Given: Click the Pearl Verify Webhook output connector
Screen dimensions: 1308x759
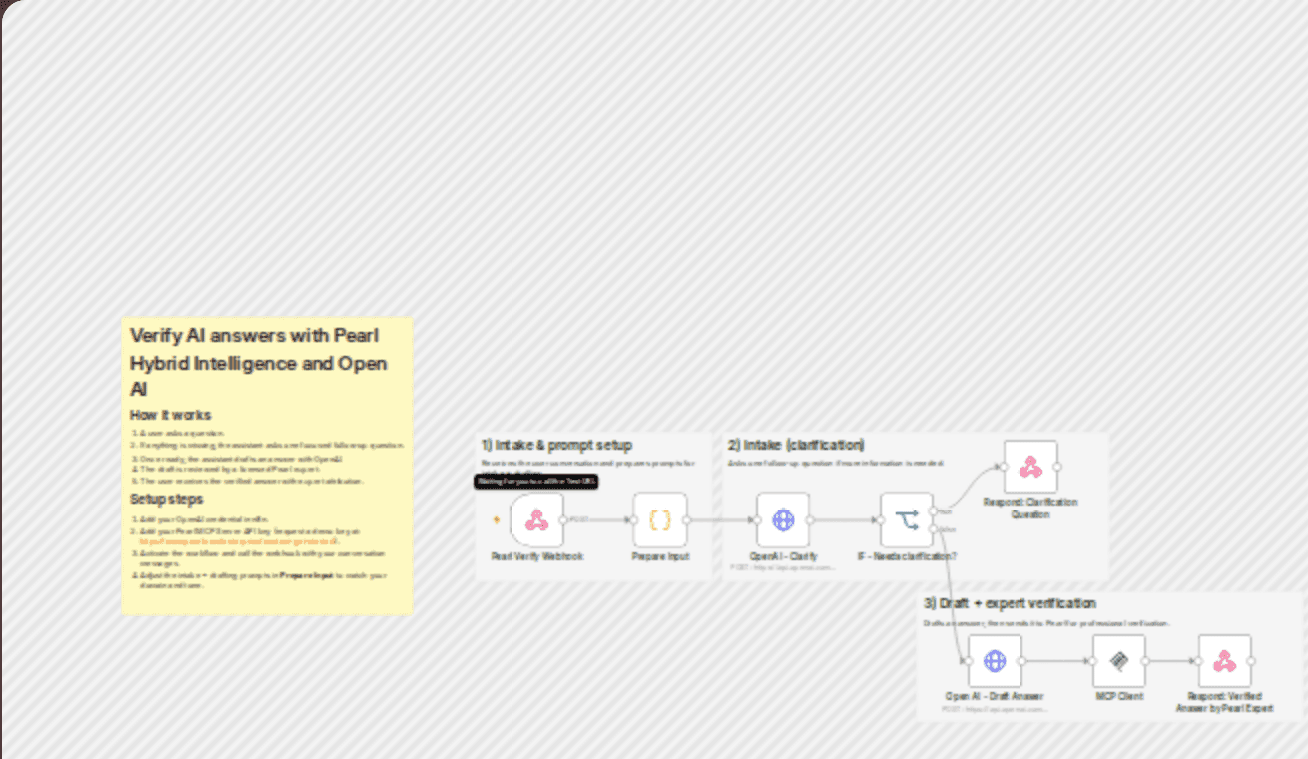Looking at the screenshot, I should coord(564,520).
